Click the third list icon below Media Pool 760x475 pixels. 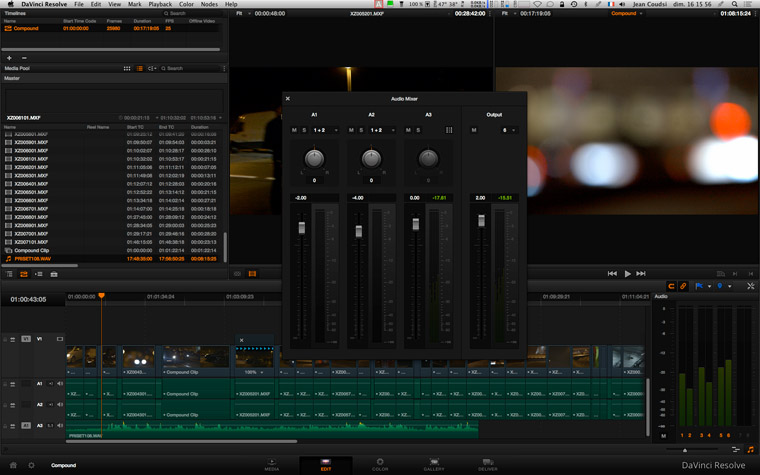coord(39,274)
